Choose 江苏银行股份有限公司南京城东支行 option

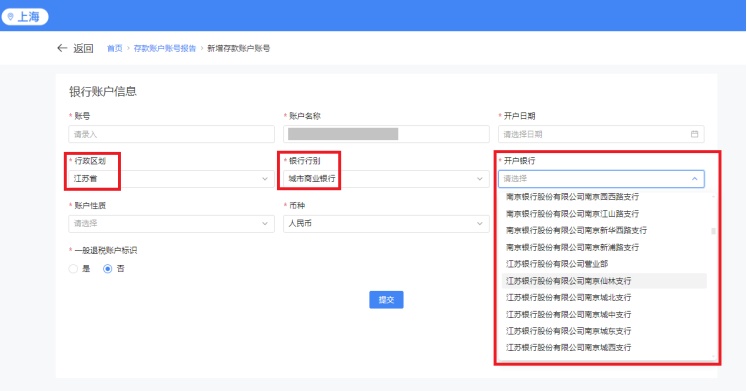pos(604,331)
